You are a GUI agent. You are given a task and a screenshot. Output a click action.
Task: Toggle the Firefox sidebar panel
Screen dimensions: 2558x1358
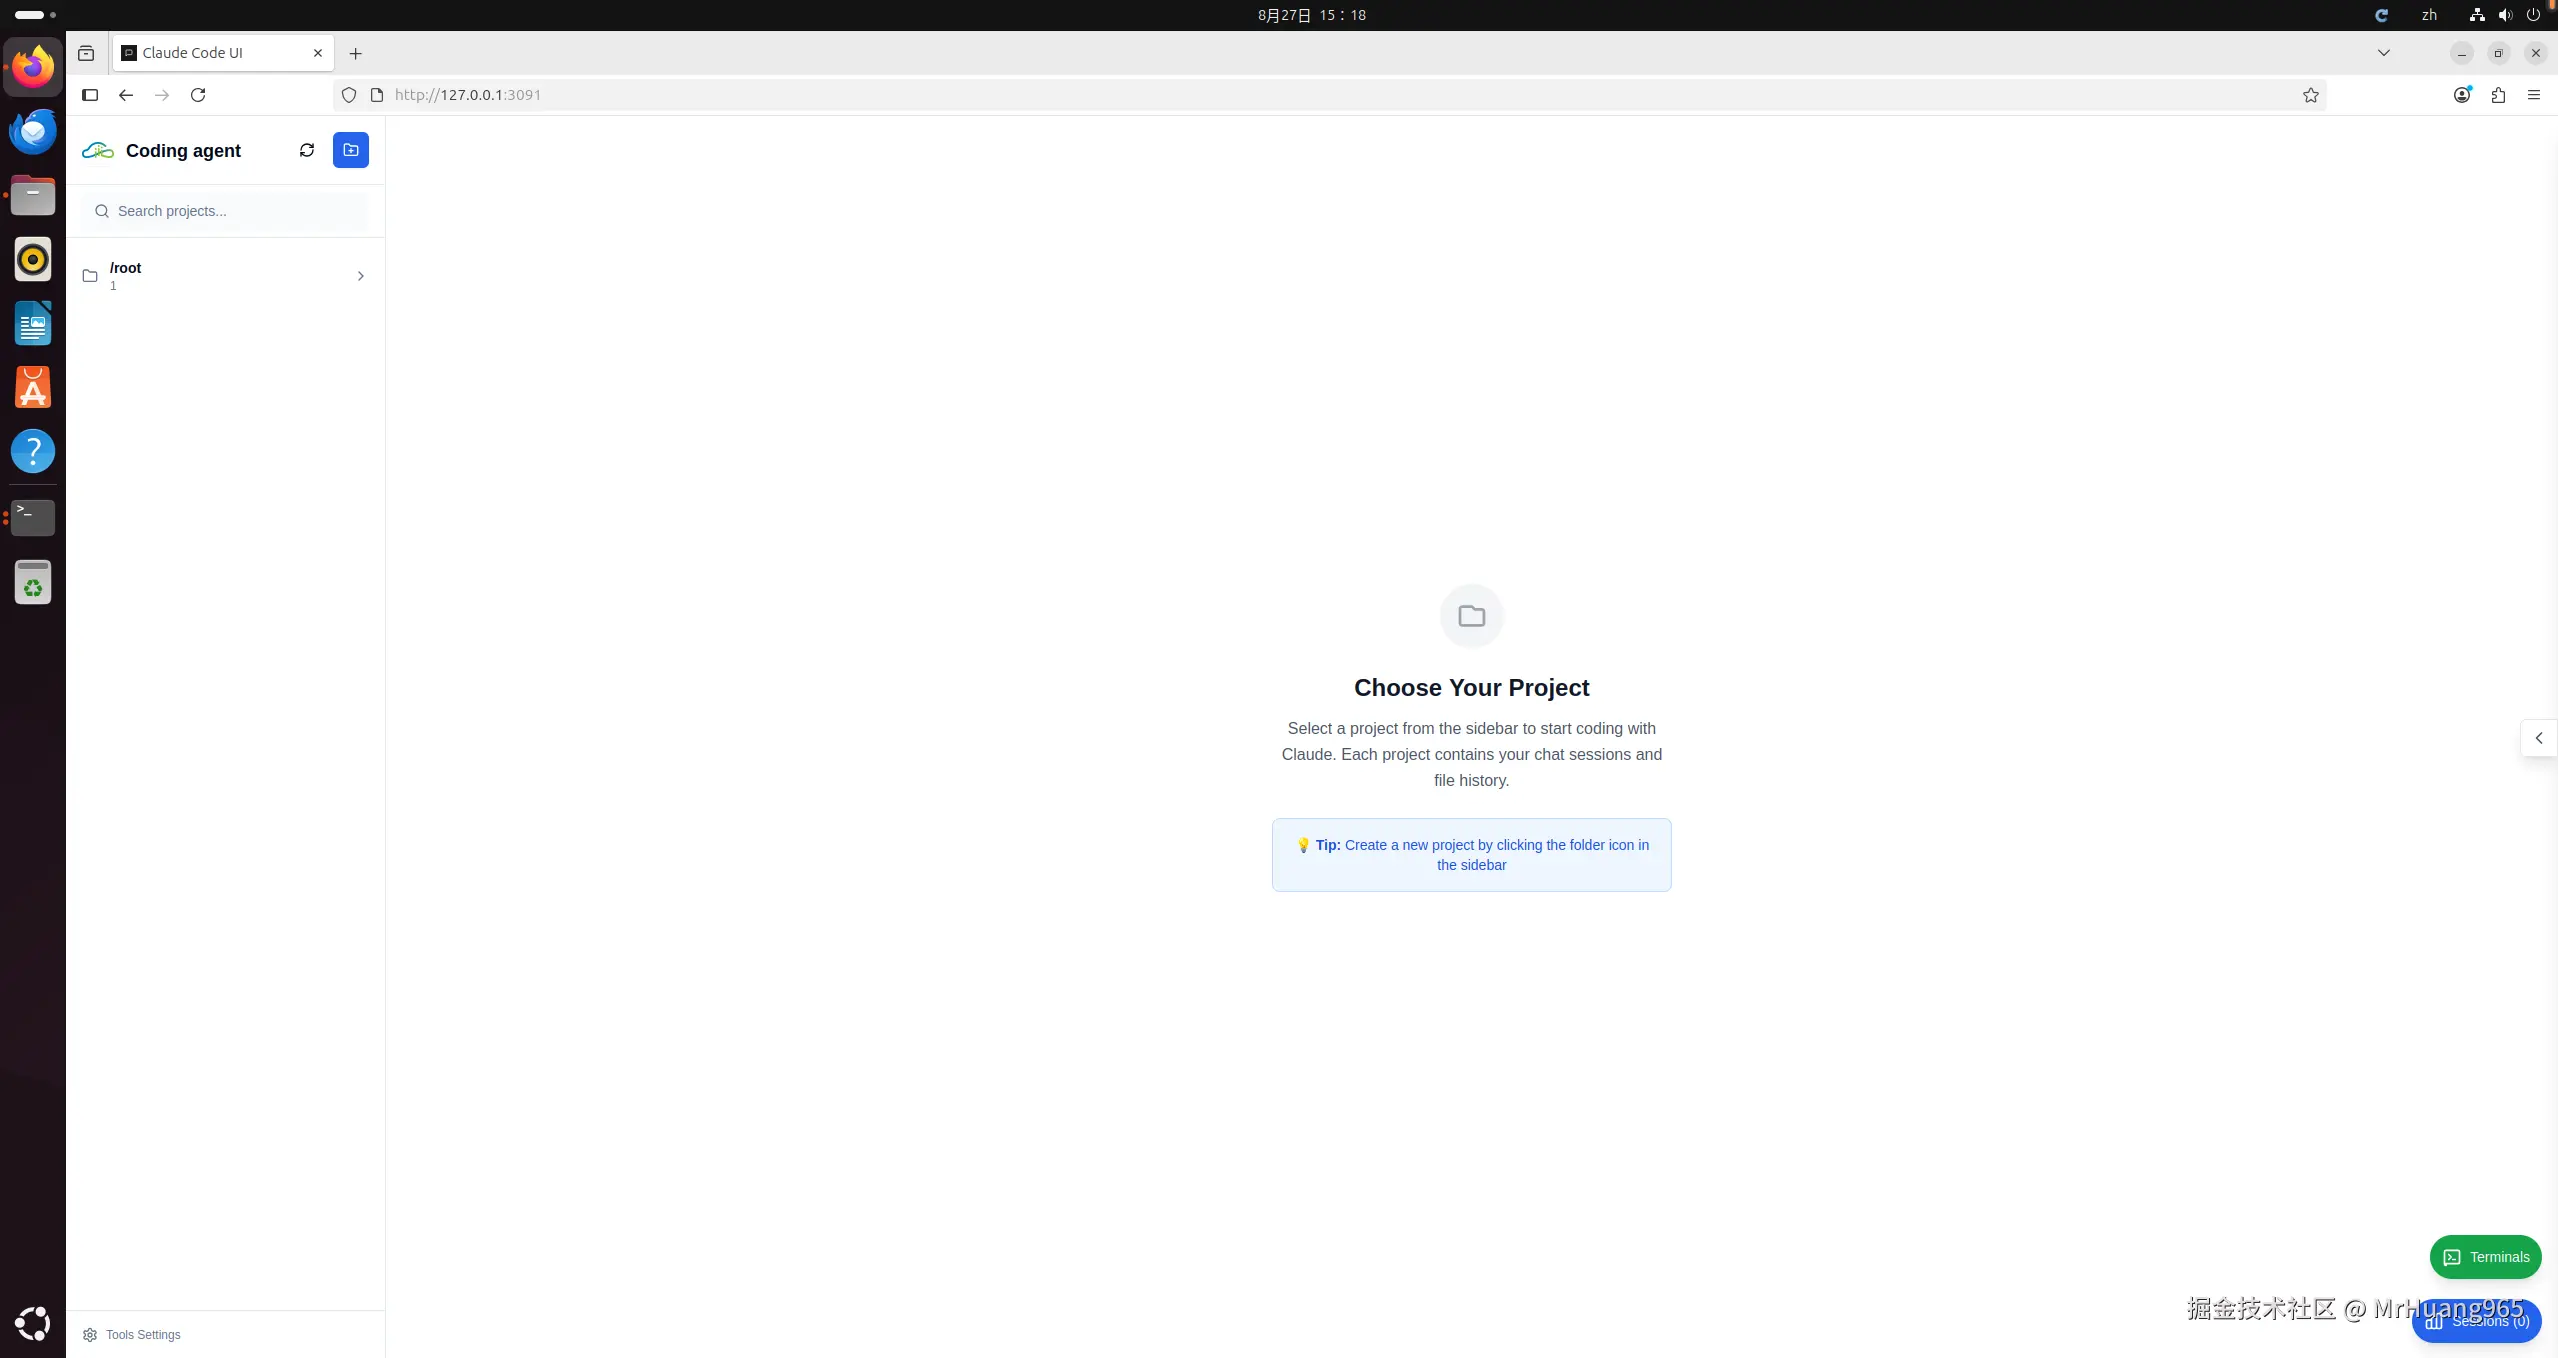(x=90, y=95)
